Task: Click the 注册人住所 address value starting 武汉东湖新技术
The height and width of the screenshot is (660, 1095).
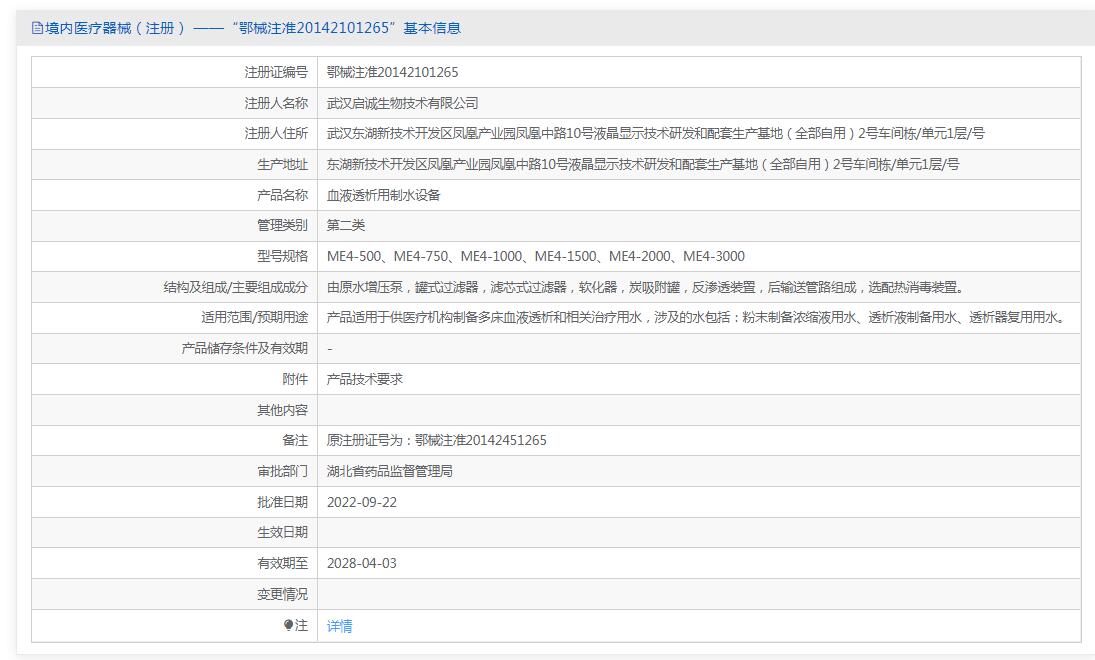Action: (656, 133)
